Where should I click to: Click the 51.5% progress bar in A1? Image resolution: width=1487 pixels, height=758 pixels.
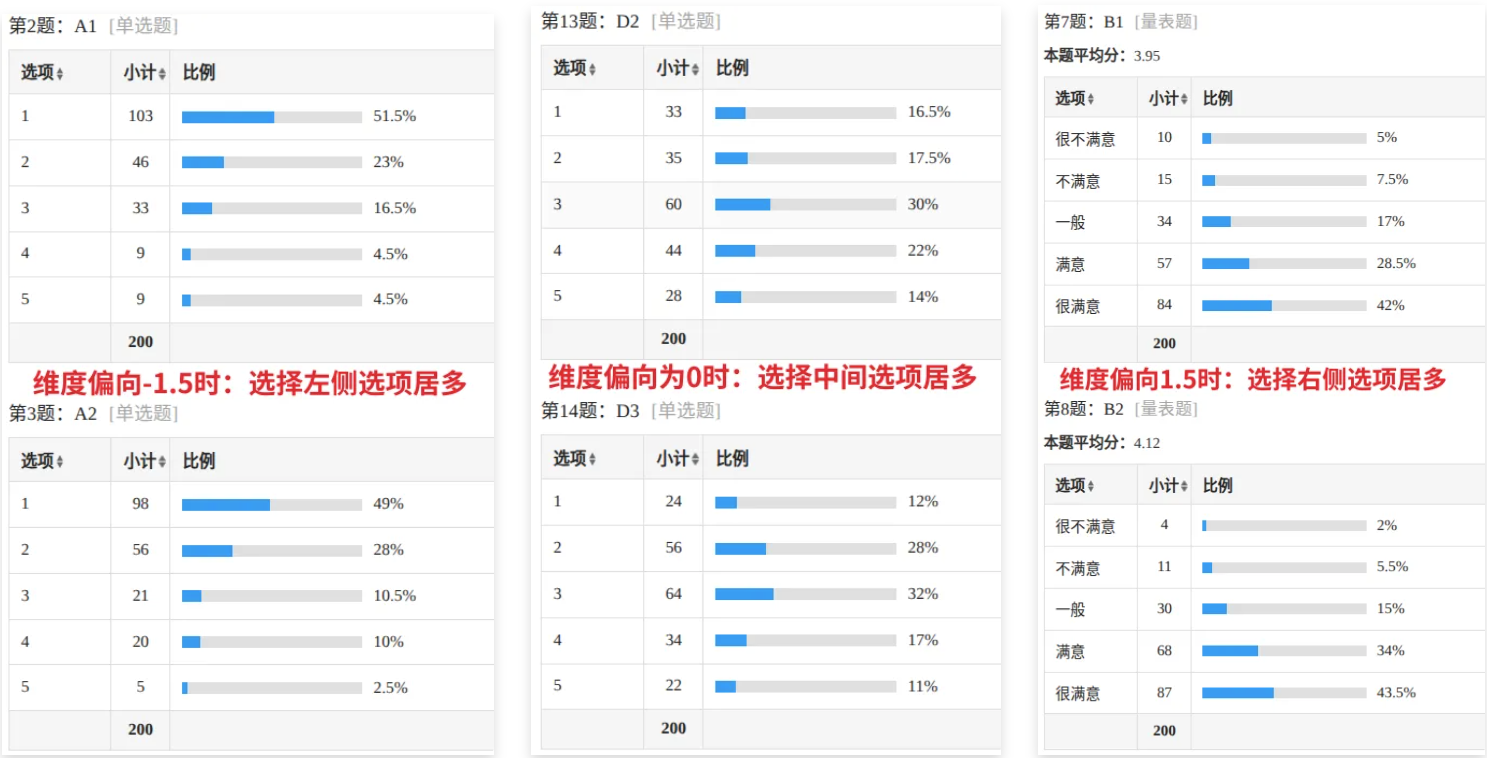271,117
